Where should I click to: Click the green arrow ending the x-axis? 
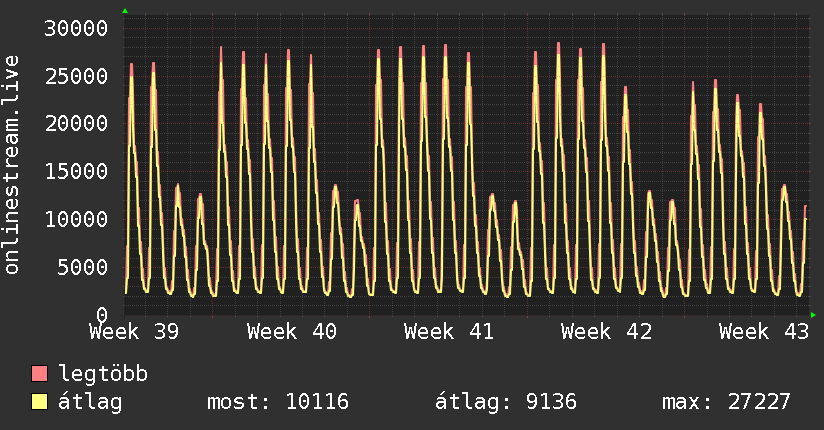[813, 315]
